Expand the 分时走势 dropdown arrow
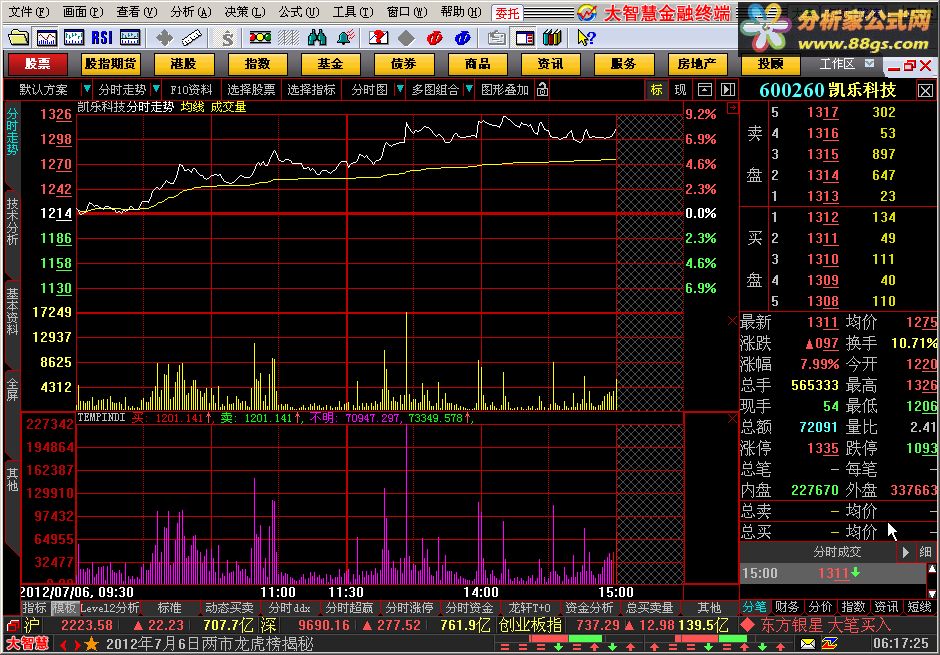The height and width of the screenshot is (655, 940). (x=156, y=89)
